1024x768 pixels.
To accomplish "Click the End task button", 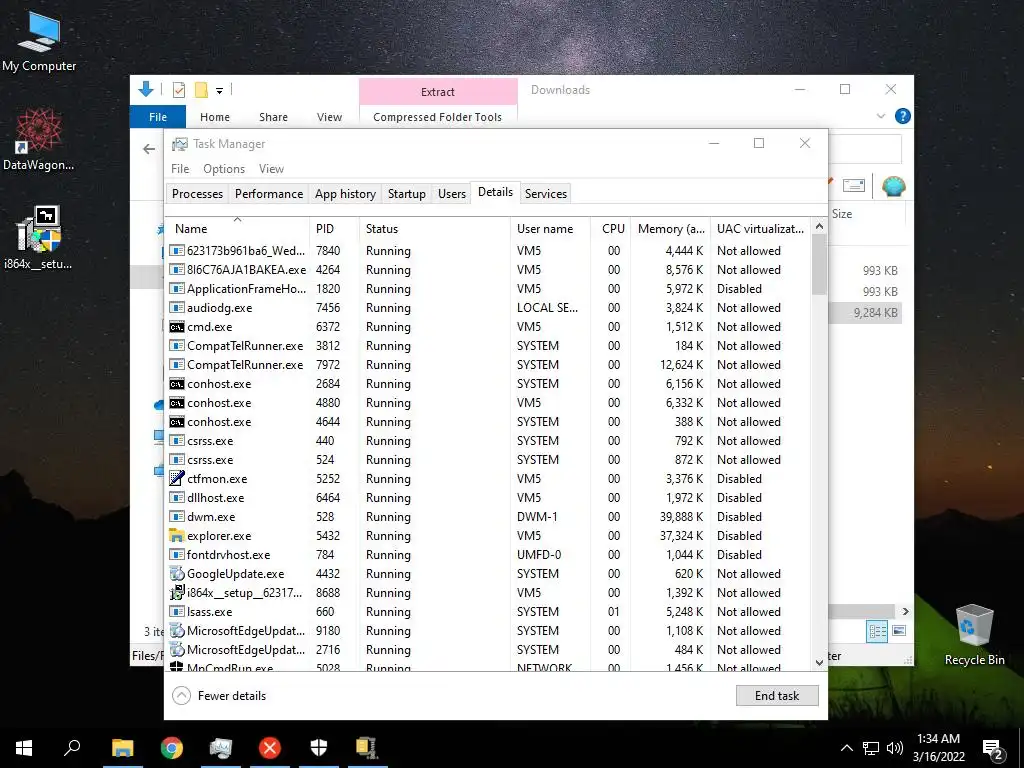I will pyautogui.click(x=777, y=696).
